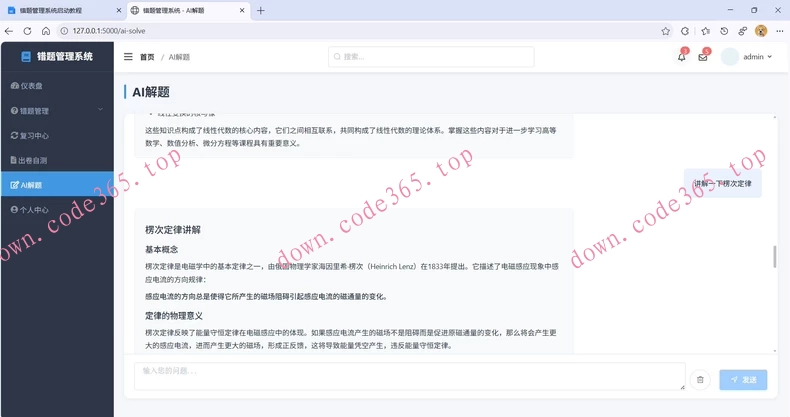Click the 出卷自测 document icon

click(x=14, y=160)
